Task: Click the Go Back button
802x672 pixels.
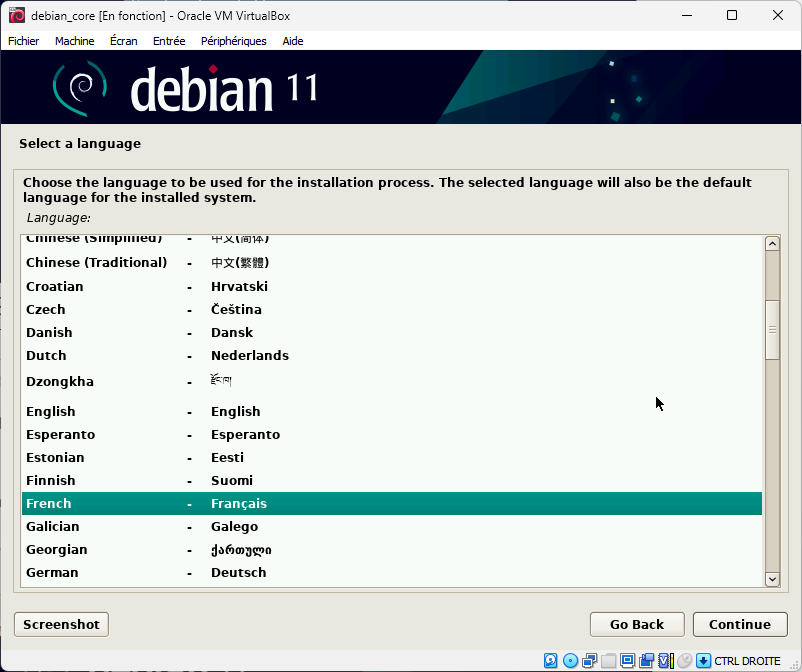Action: click(x=637, y=624)
